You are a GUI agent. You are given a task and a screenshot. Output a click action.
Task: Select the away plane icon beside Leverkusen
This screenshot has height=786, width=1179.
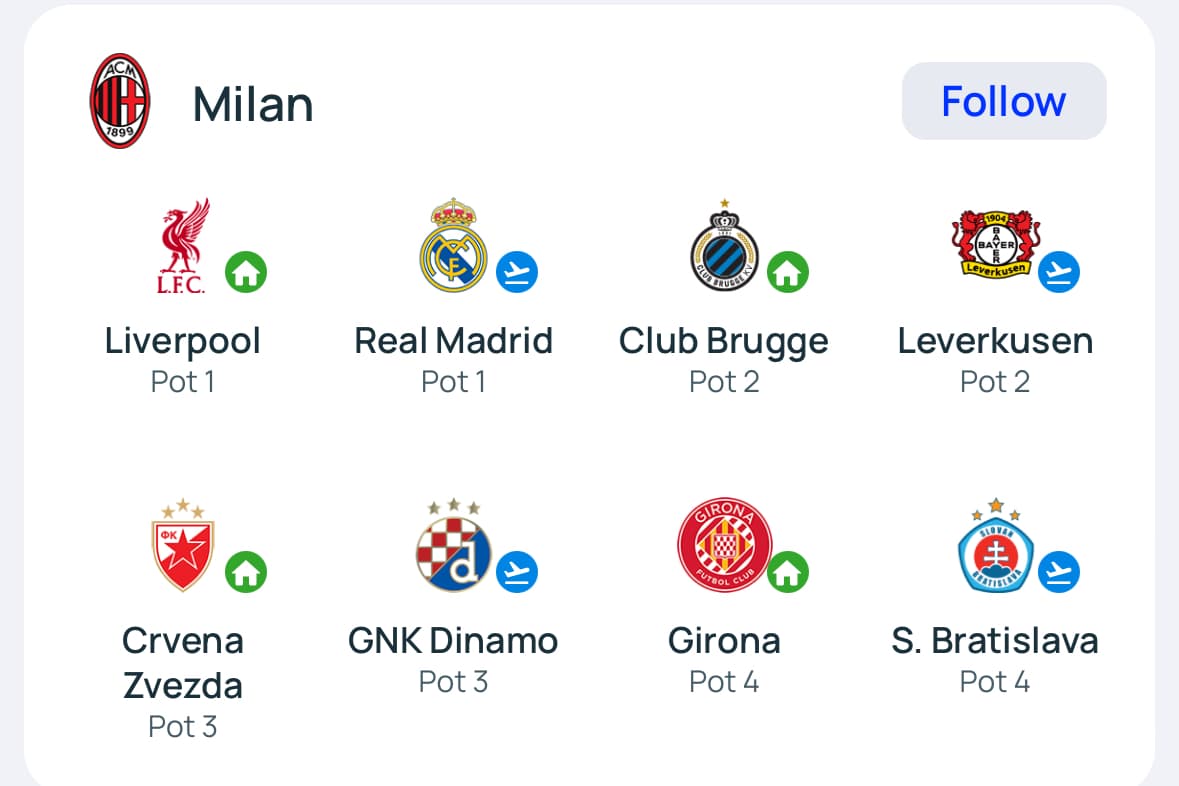(1059, 272)
